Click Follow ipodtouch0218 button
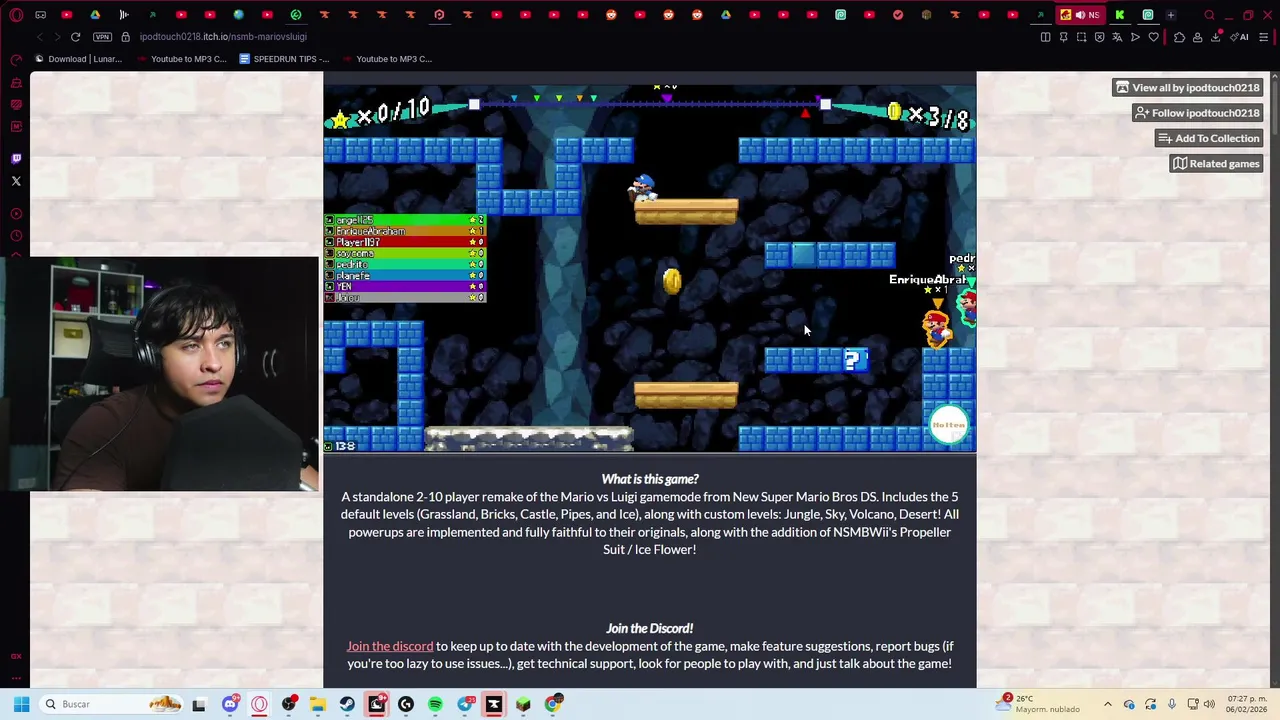 point(1197,113)
